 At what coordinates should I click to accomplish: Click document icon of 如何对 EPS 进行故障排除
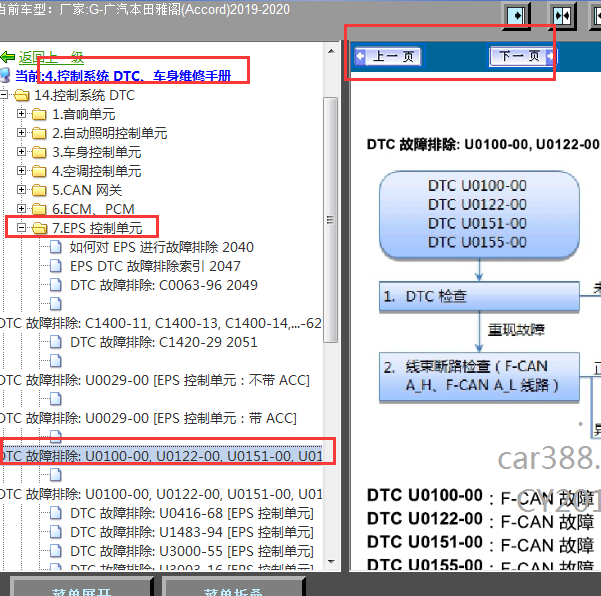tap(56, 247)
